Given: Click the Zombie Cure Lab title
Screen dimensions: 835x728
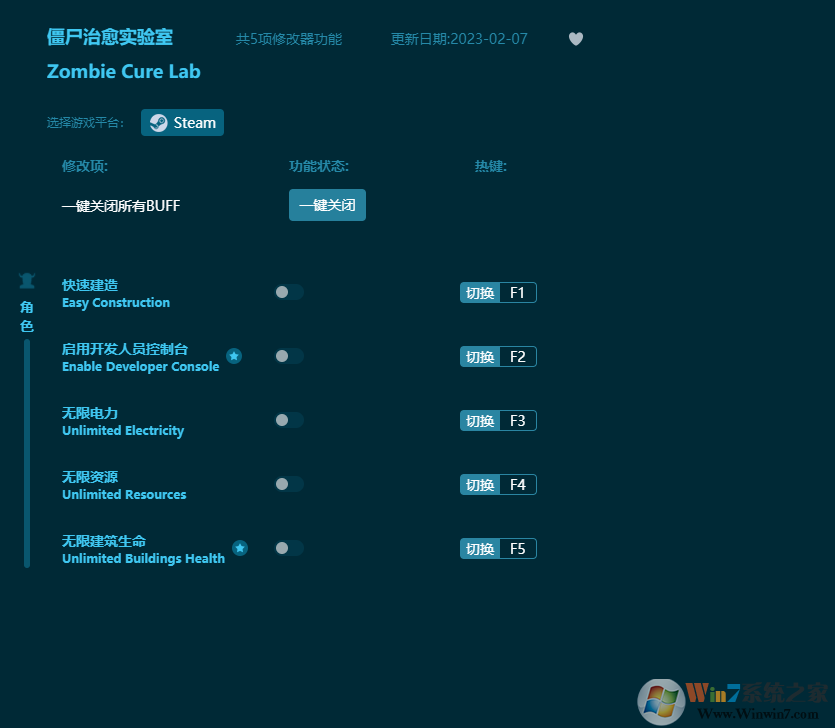Looking at the screenshot, I should pos(124,71).
